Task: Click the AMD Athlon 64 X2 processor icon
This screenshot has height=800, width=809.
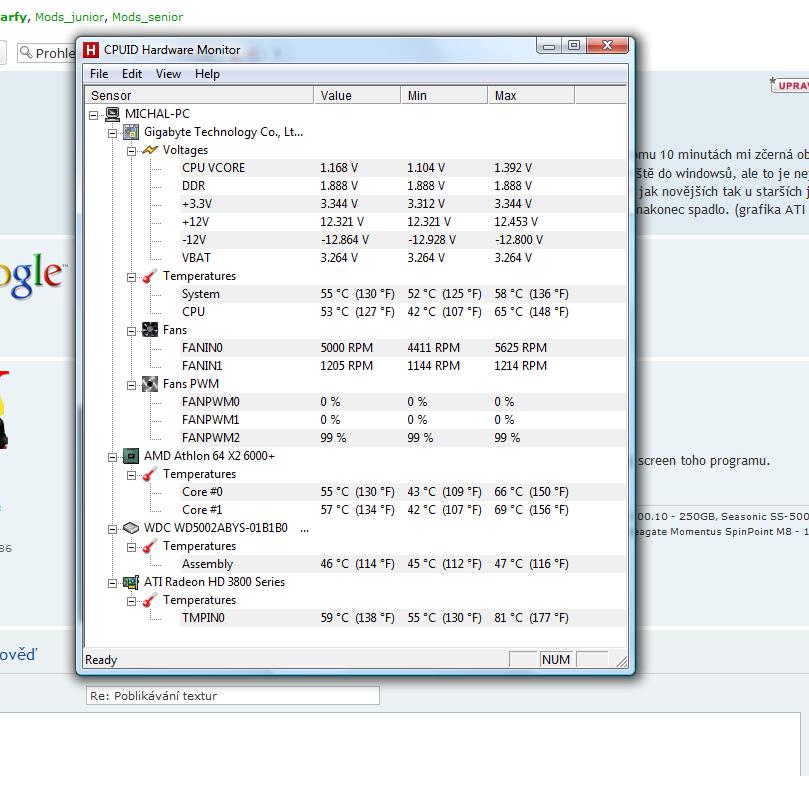Action: [x=131, y=456]
